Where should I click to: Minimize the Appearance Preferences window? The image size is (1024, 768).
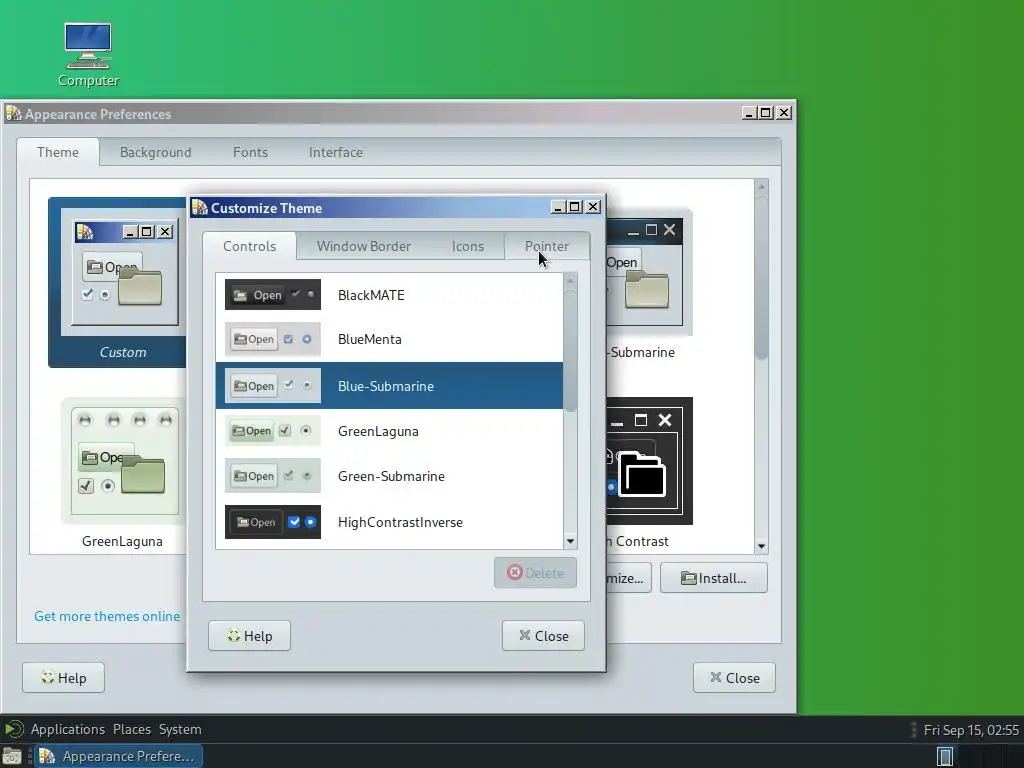click(x=749, y=113)
